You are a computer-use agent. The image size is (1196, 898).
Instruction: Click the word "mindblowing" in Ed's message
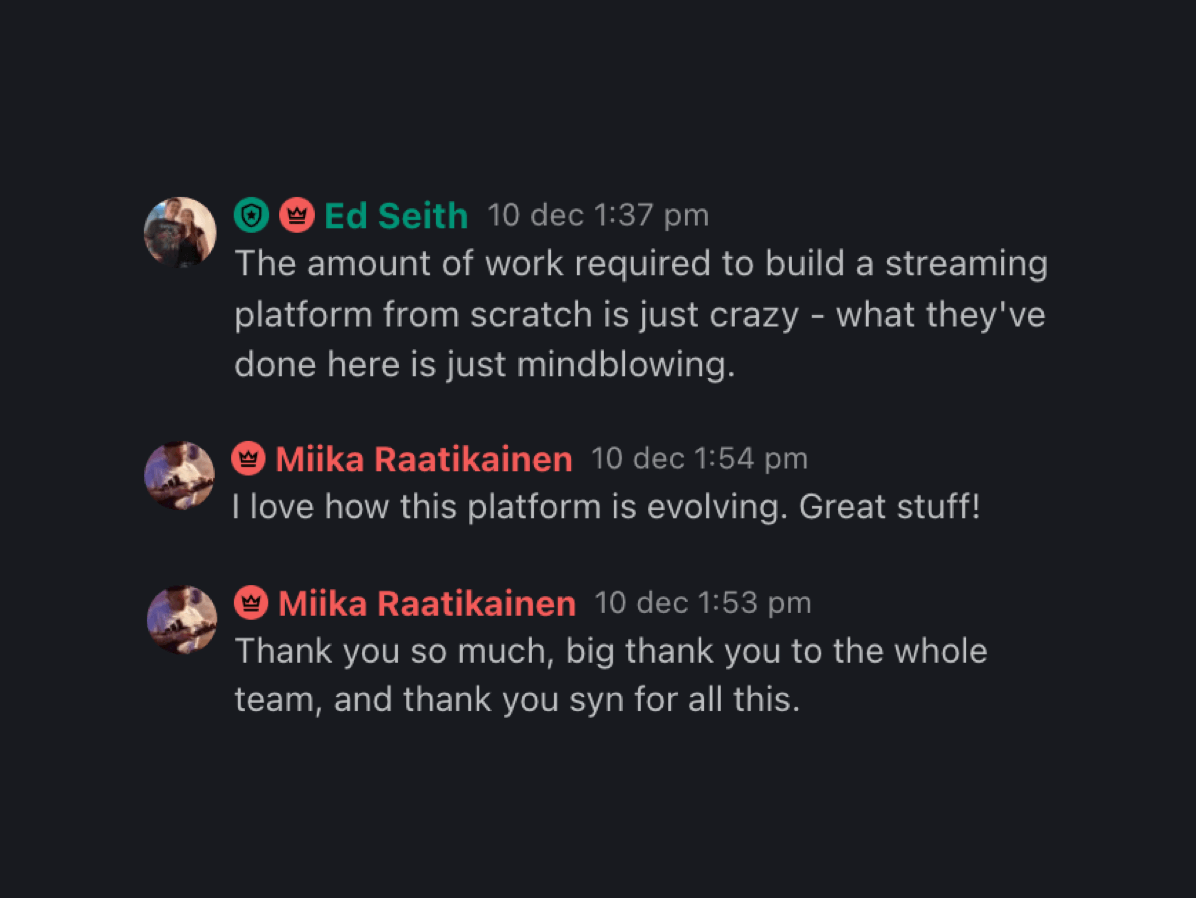pyautogui.click(x=622, y=365)
